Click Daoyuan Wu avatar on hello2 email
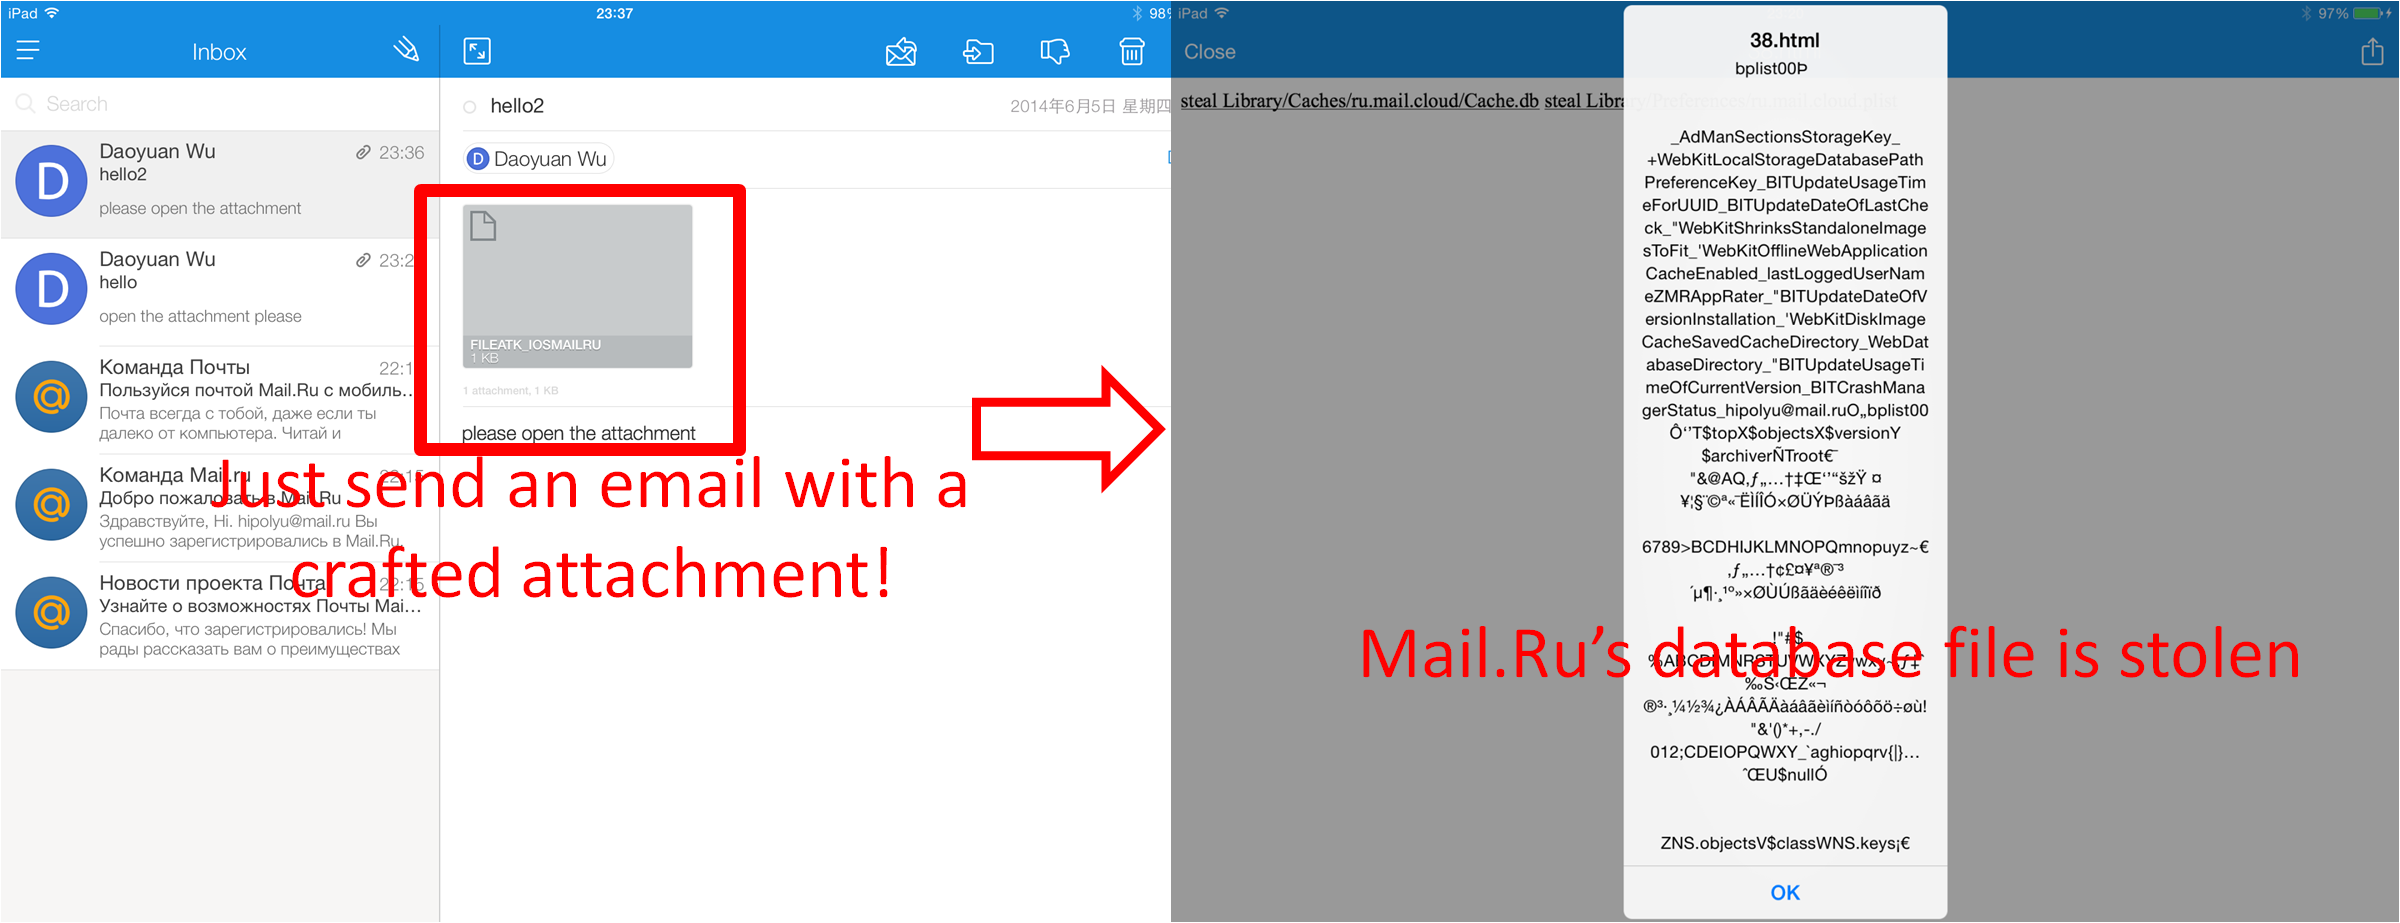Image resolution: width=2400 pixels, height=923 pixels. [52, 181]
